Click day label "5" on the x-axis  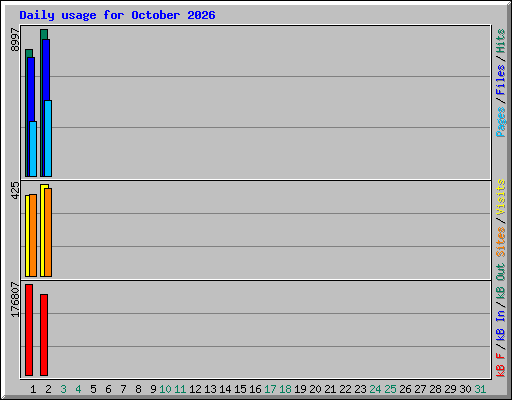(93, 389)
